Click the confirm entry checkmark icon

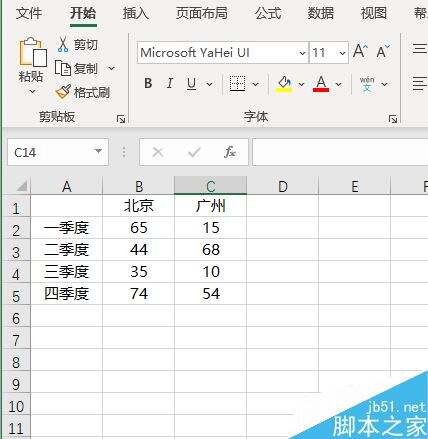[x=194, y=152]
